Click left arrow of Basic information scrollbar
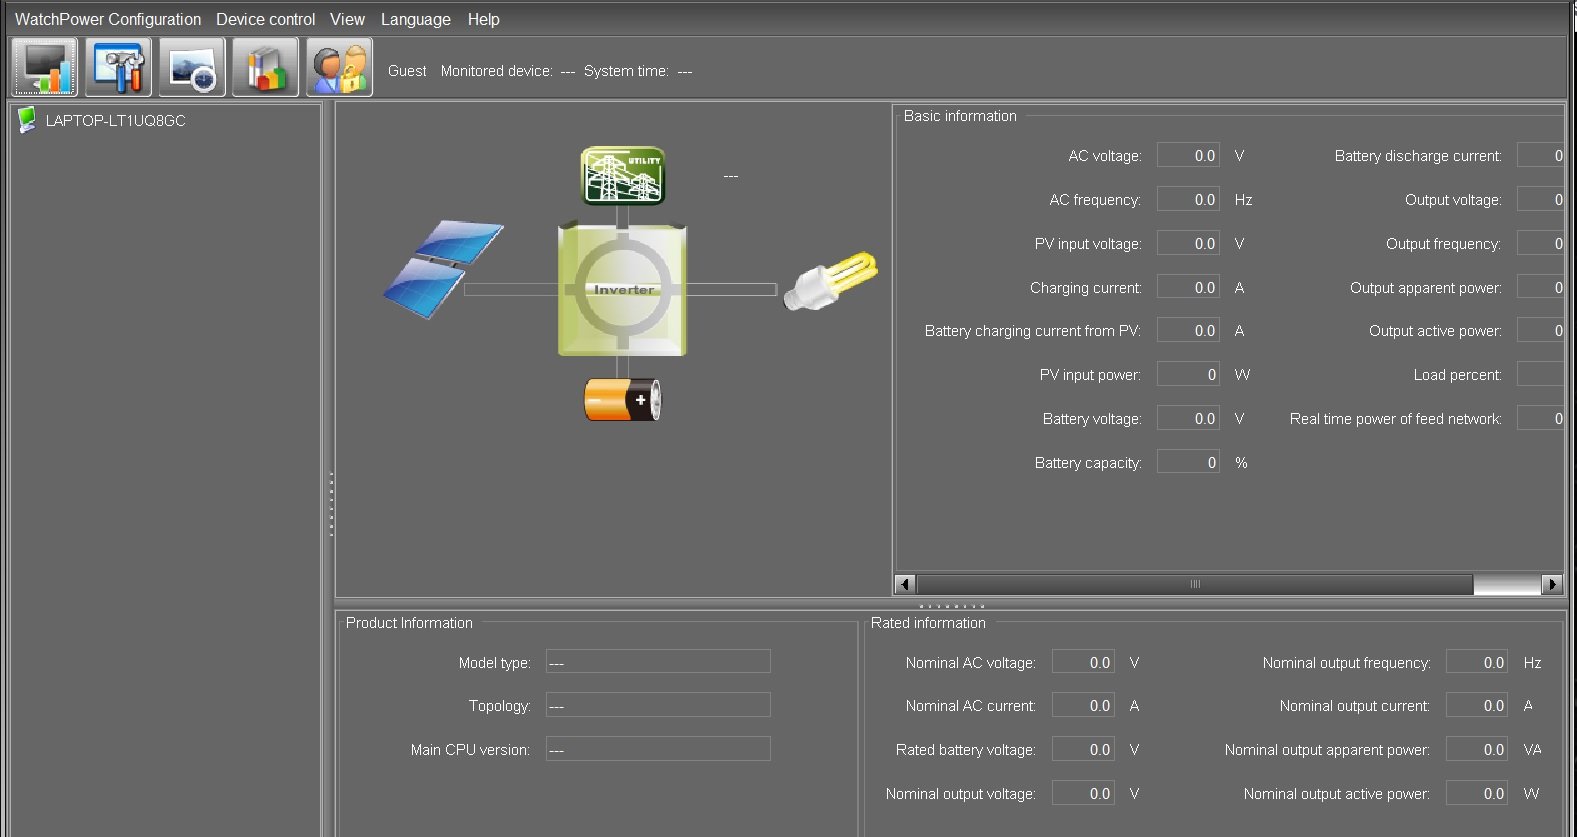 (x=905, y=584)
